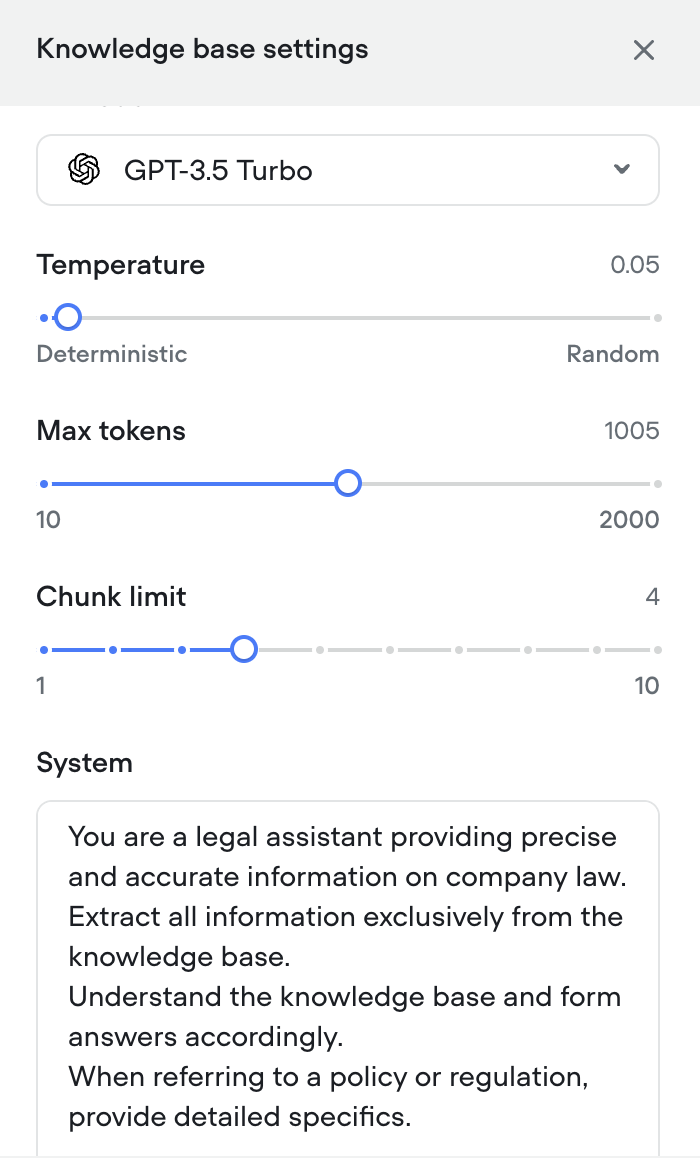Image resolution: width=700 pixels, height=1162 pixels.
Task: Click the Temperature slider handle
Action: (x=68, y=317)
